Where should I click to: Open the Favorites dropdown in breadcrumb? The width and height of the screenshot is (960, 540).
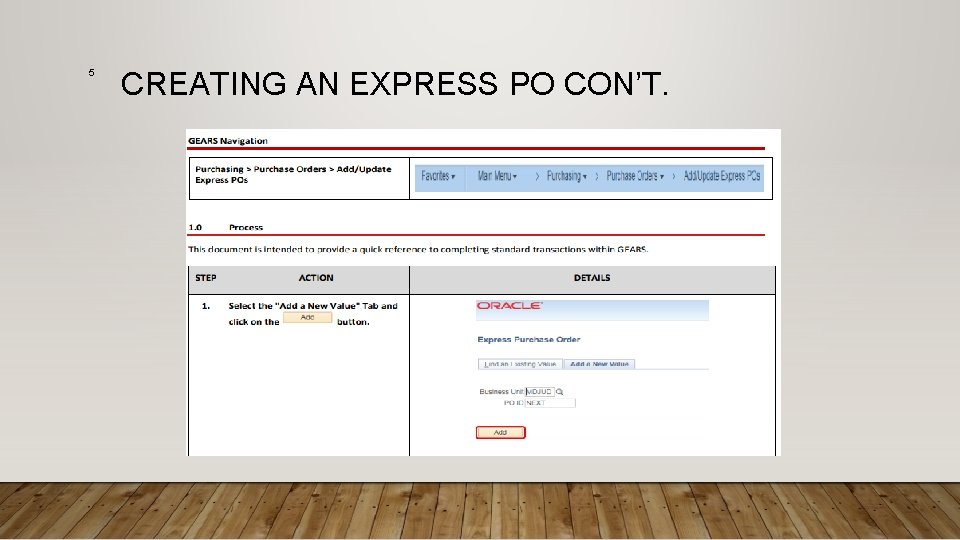(x=438, y=176)
